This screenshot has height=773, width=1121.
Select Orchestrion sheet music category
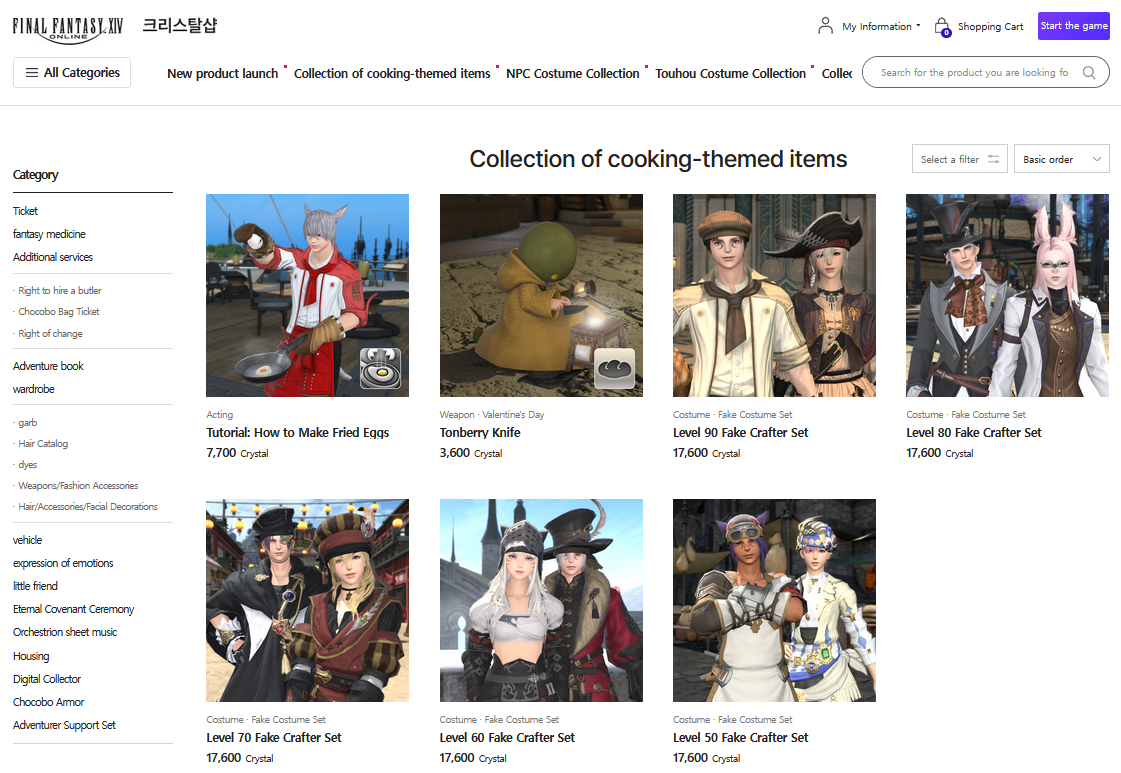click(65, 632)
